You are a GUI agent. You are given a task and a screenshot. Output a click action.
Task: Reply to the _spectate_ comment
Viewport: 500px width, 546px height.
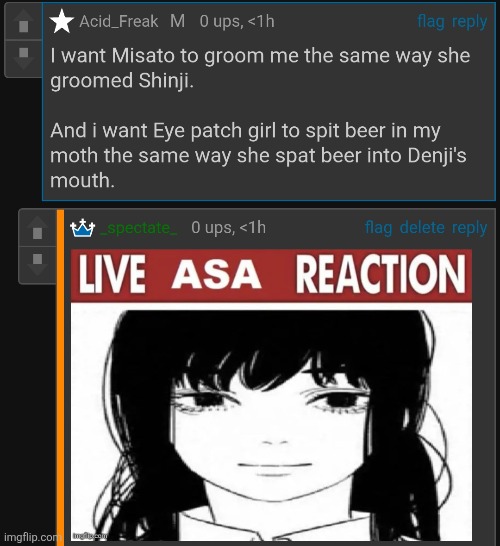click(x=469, y=229)
